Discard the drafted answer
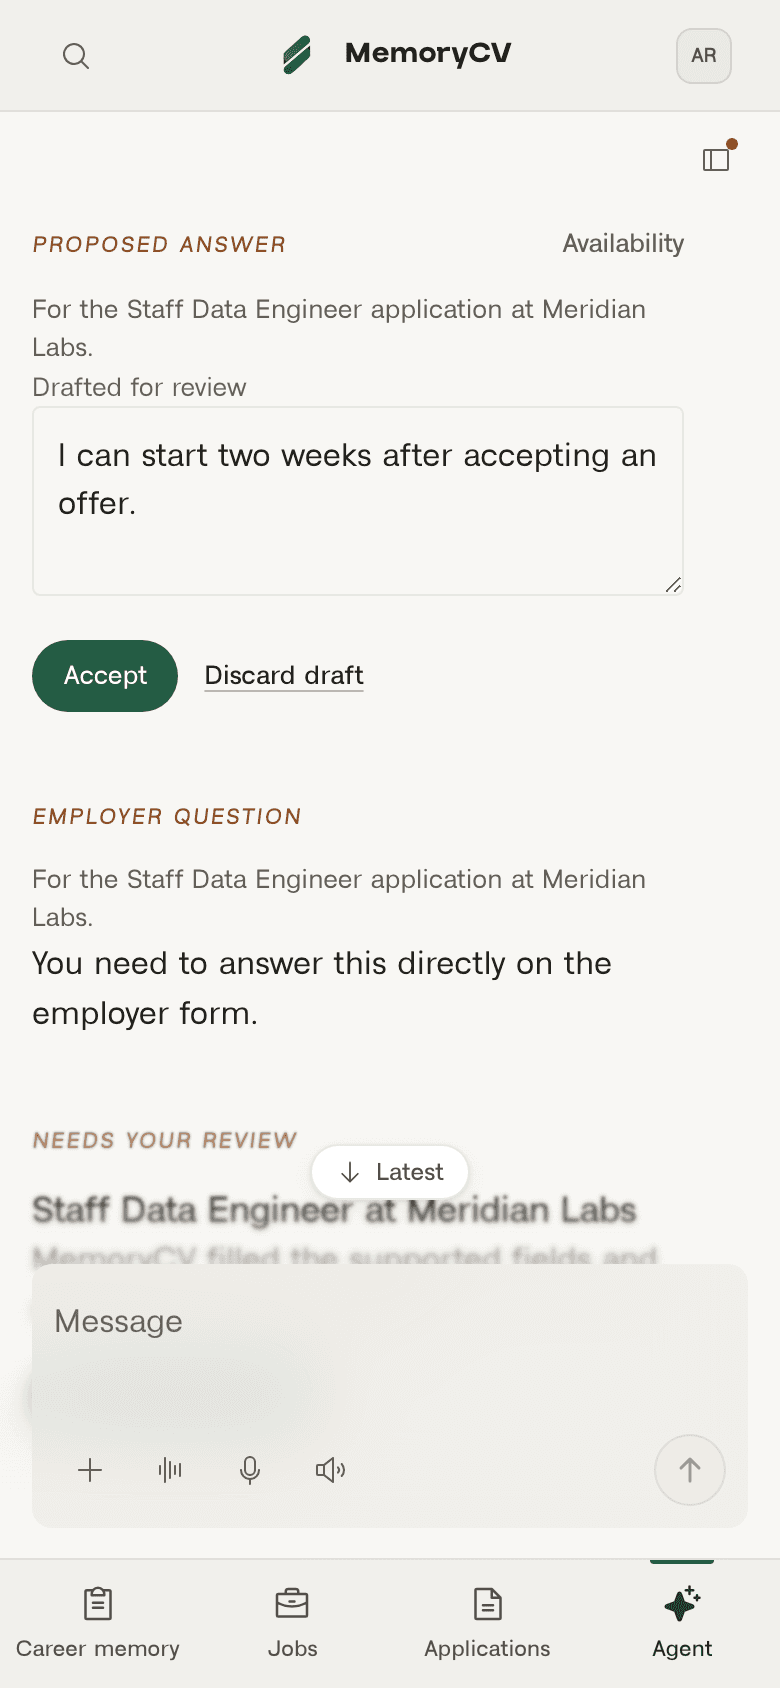Screen dimensions: 780x1688 tap(284, 676)
